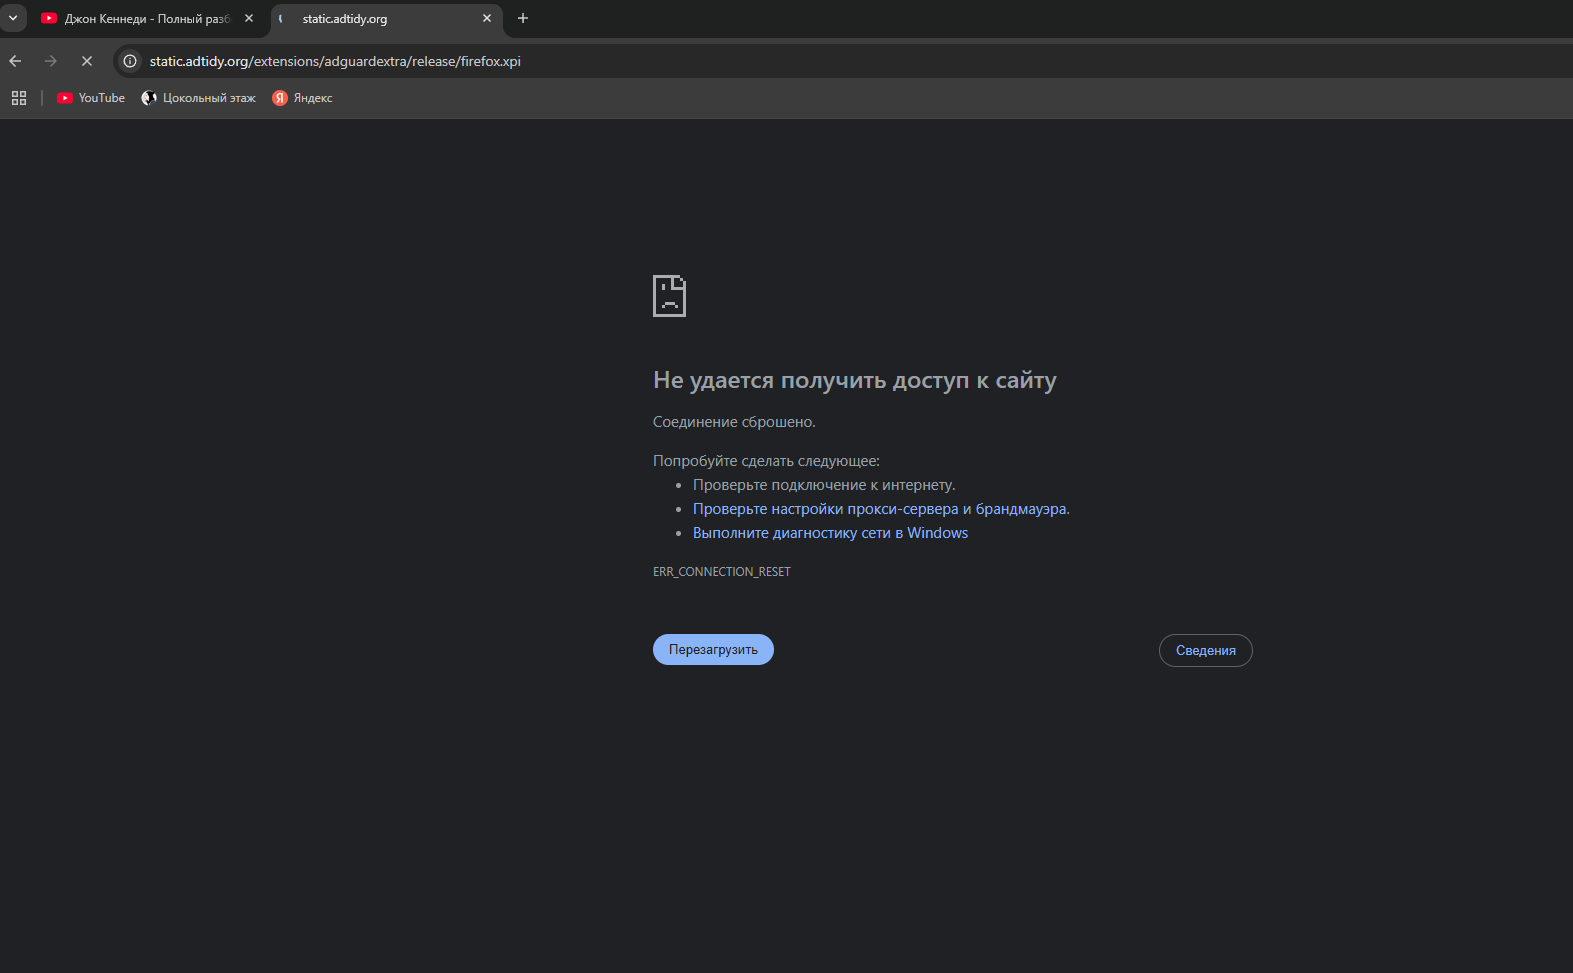Open the apps grid in bookmarks bar

[19, 98]
